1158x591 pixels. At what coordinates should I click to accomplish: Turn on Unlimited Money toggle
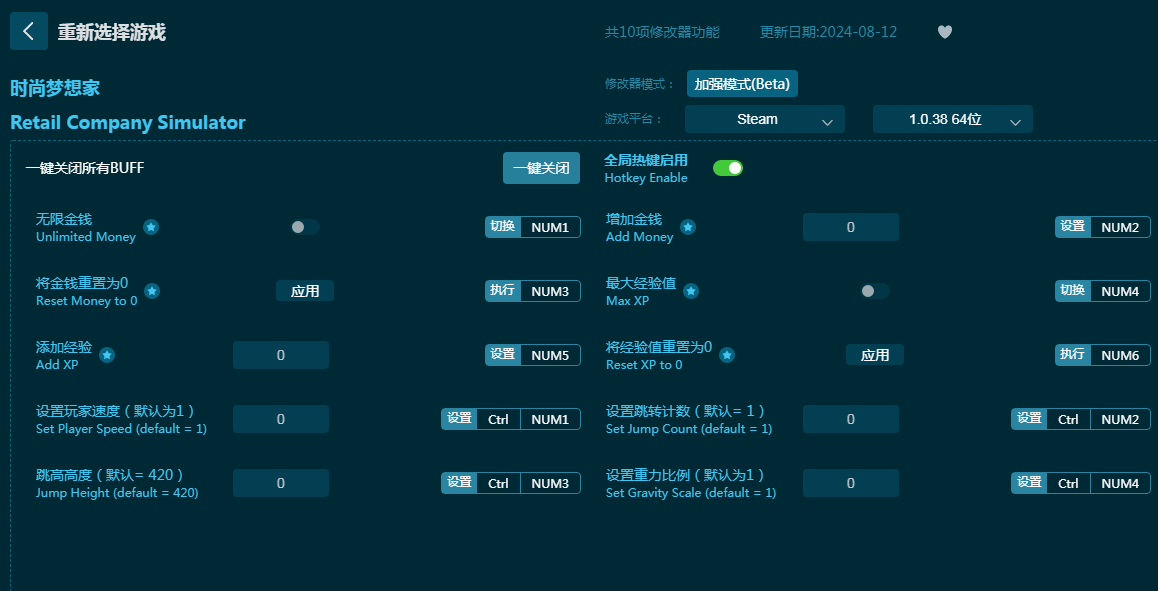click(305, 227)
